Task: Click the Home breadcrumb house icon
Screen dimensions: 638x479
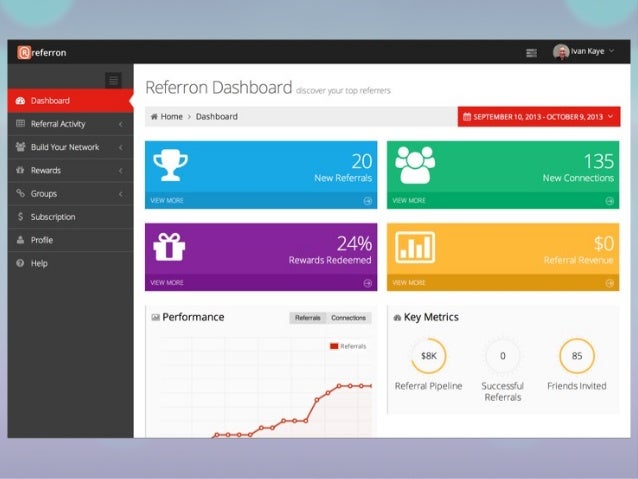Action: pos(154,116)
